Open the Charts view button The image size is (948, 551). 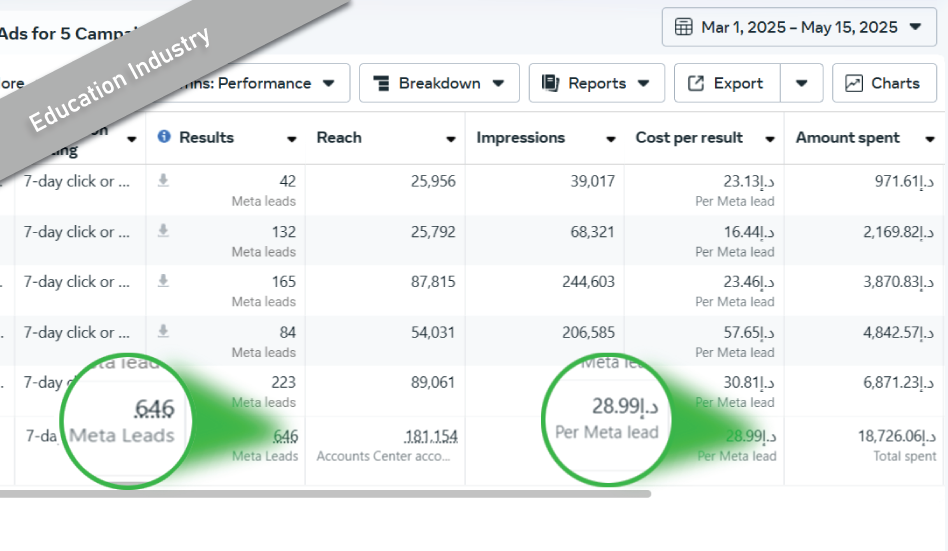click(x=883, y=83)
